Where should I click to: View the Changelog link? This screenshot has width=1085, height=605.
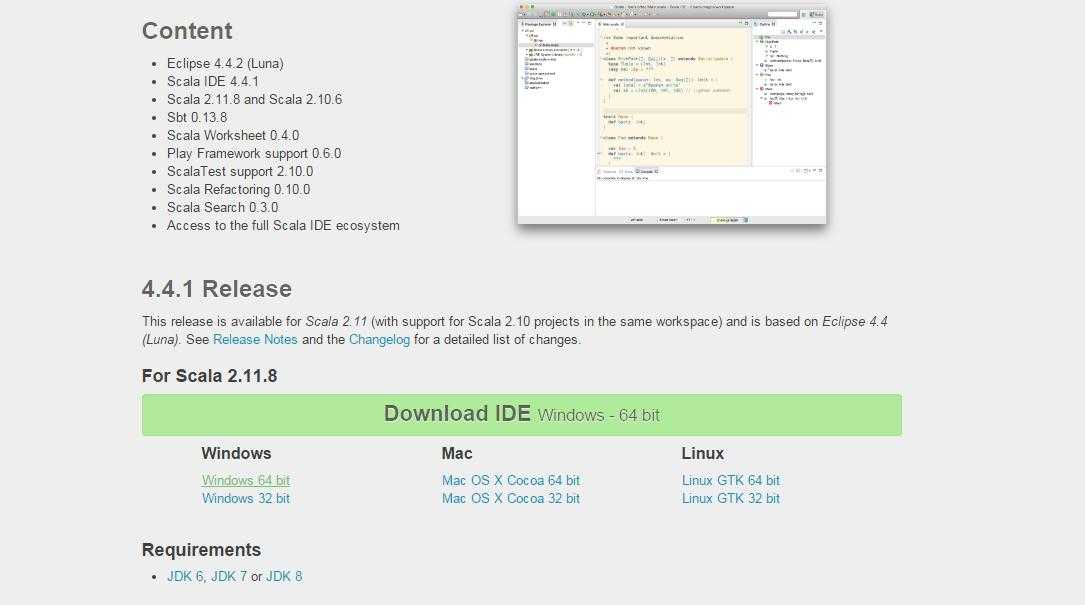click(x=379, y=340)
